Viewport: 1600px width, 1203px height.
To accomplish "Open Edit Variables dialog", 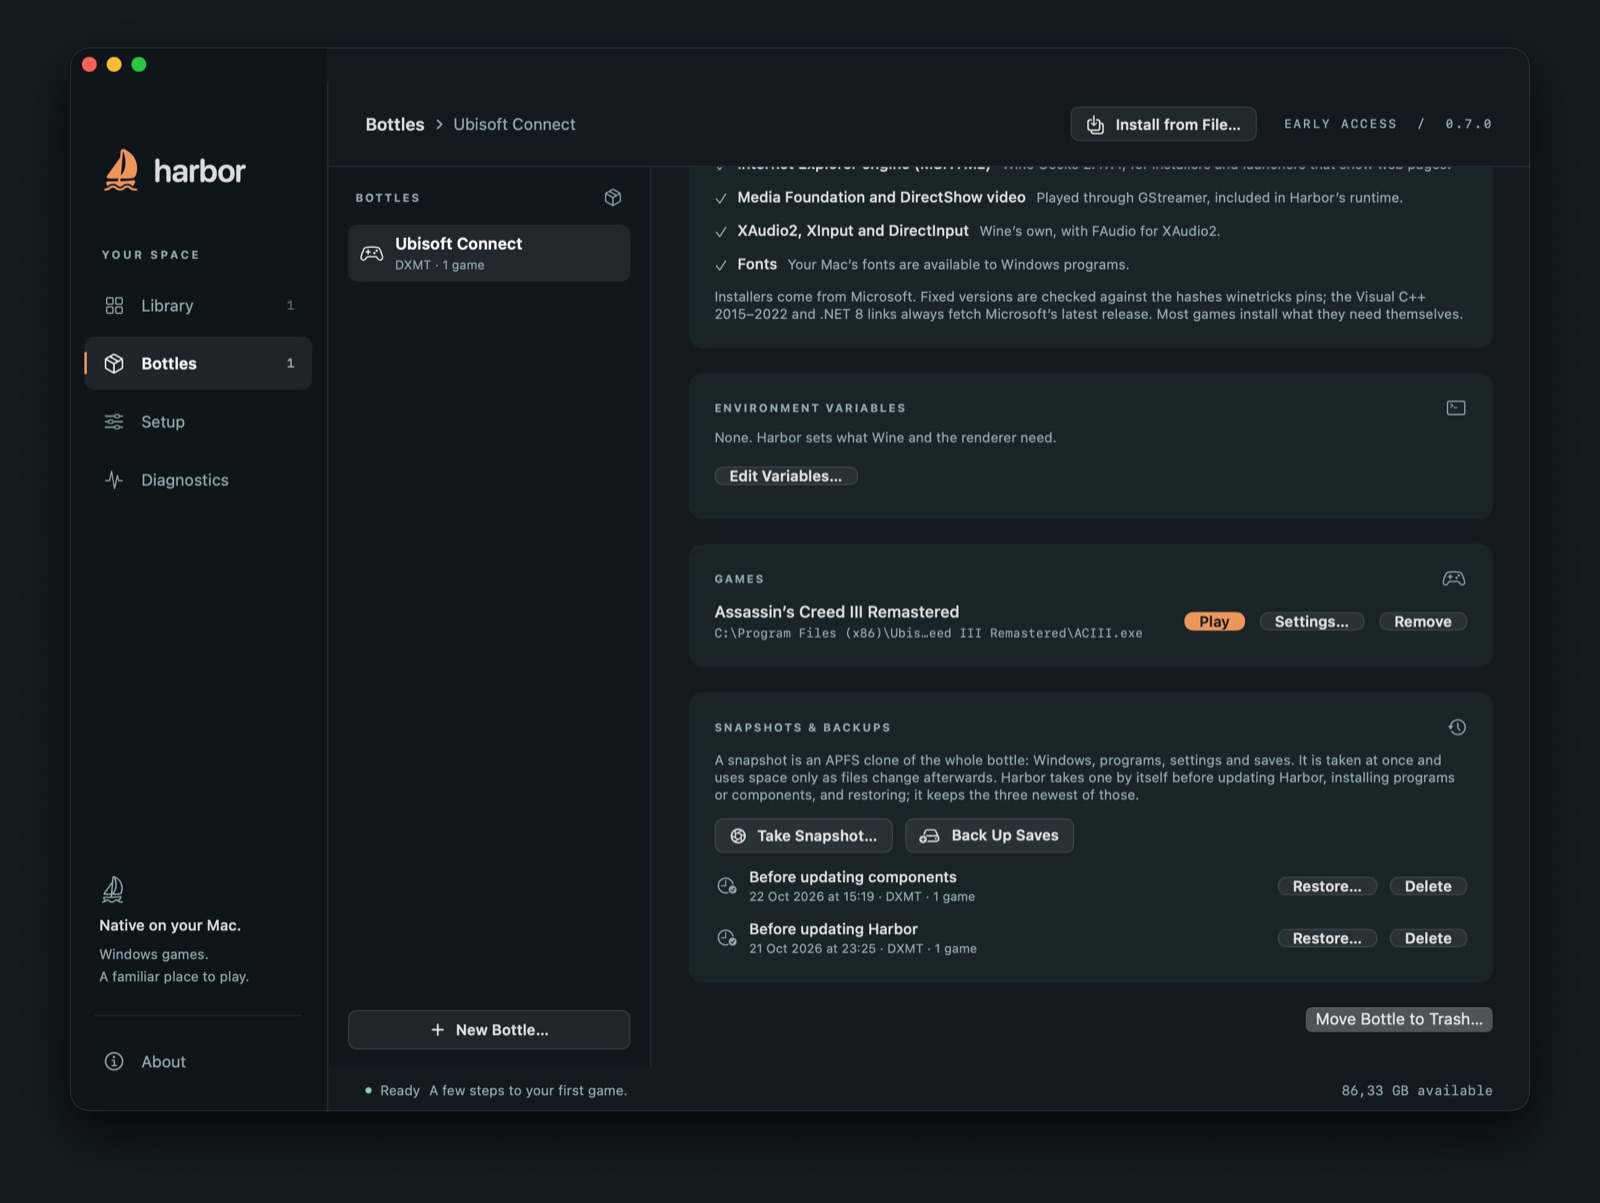I will click(x=786, y=476).
